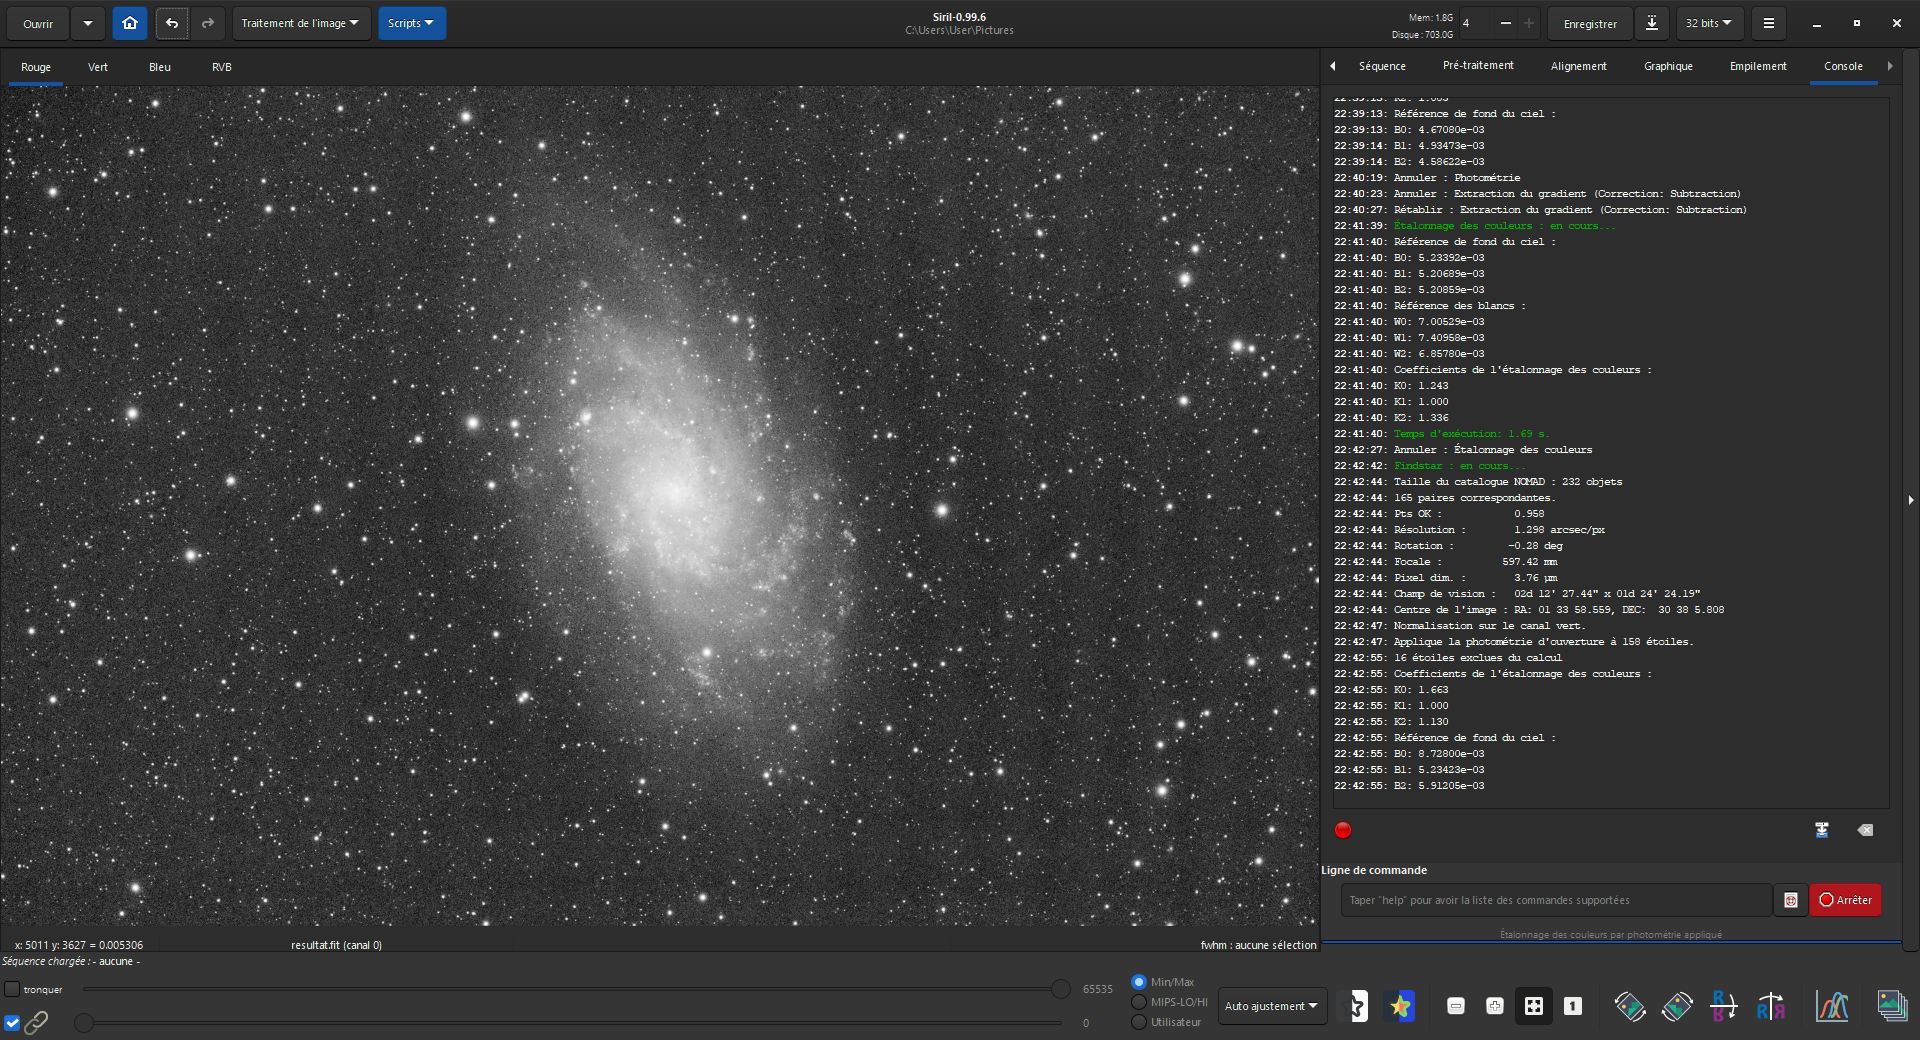The height and width of the screenshot is (1040, 1920).
Task: Open the Pré-traitement tab
Action: click(x=1477, y=66)
